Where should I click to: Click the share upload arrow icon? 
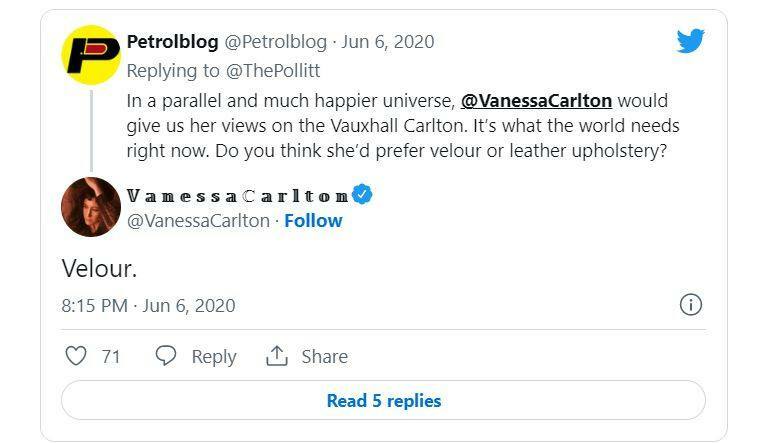[x=276, y=356]
